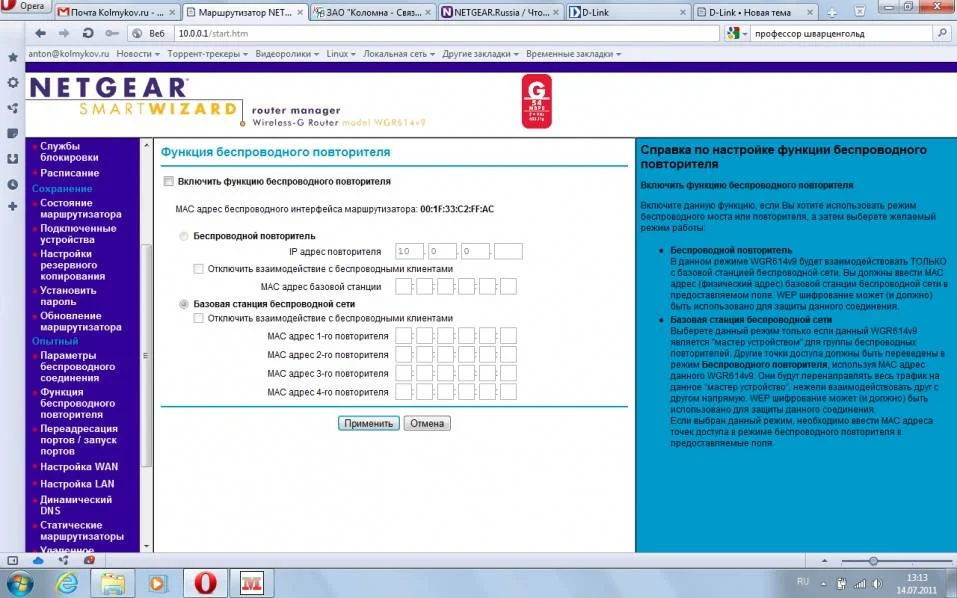957x598 pixels.
Task: Click the browser forward arrow
Action: (x=63, y=34)
